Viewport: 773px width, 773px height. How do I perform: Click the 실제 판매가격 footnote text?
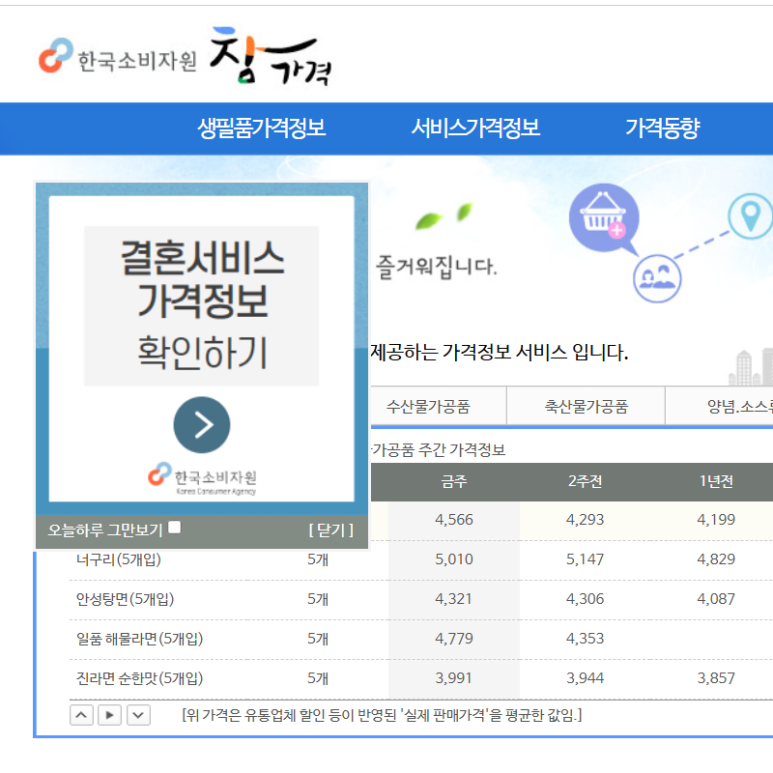pyautogui.click(x=382, y=715)
